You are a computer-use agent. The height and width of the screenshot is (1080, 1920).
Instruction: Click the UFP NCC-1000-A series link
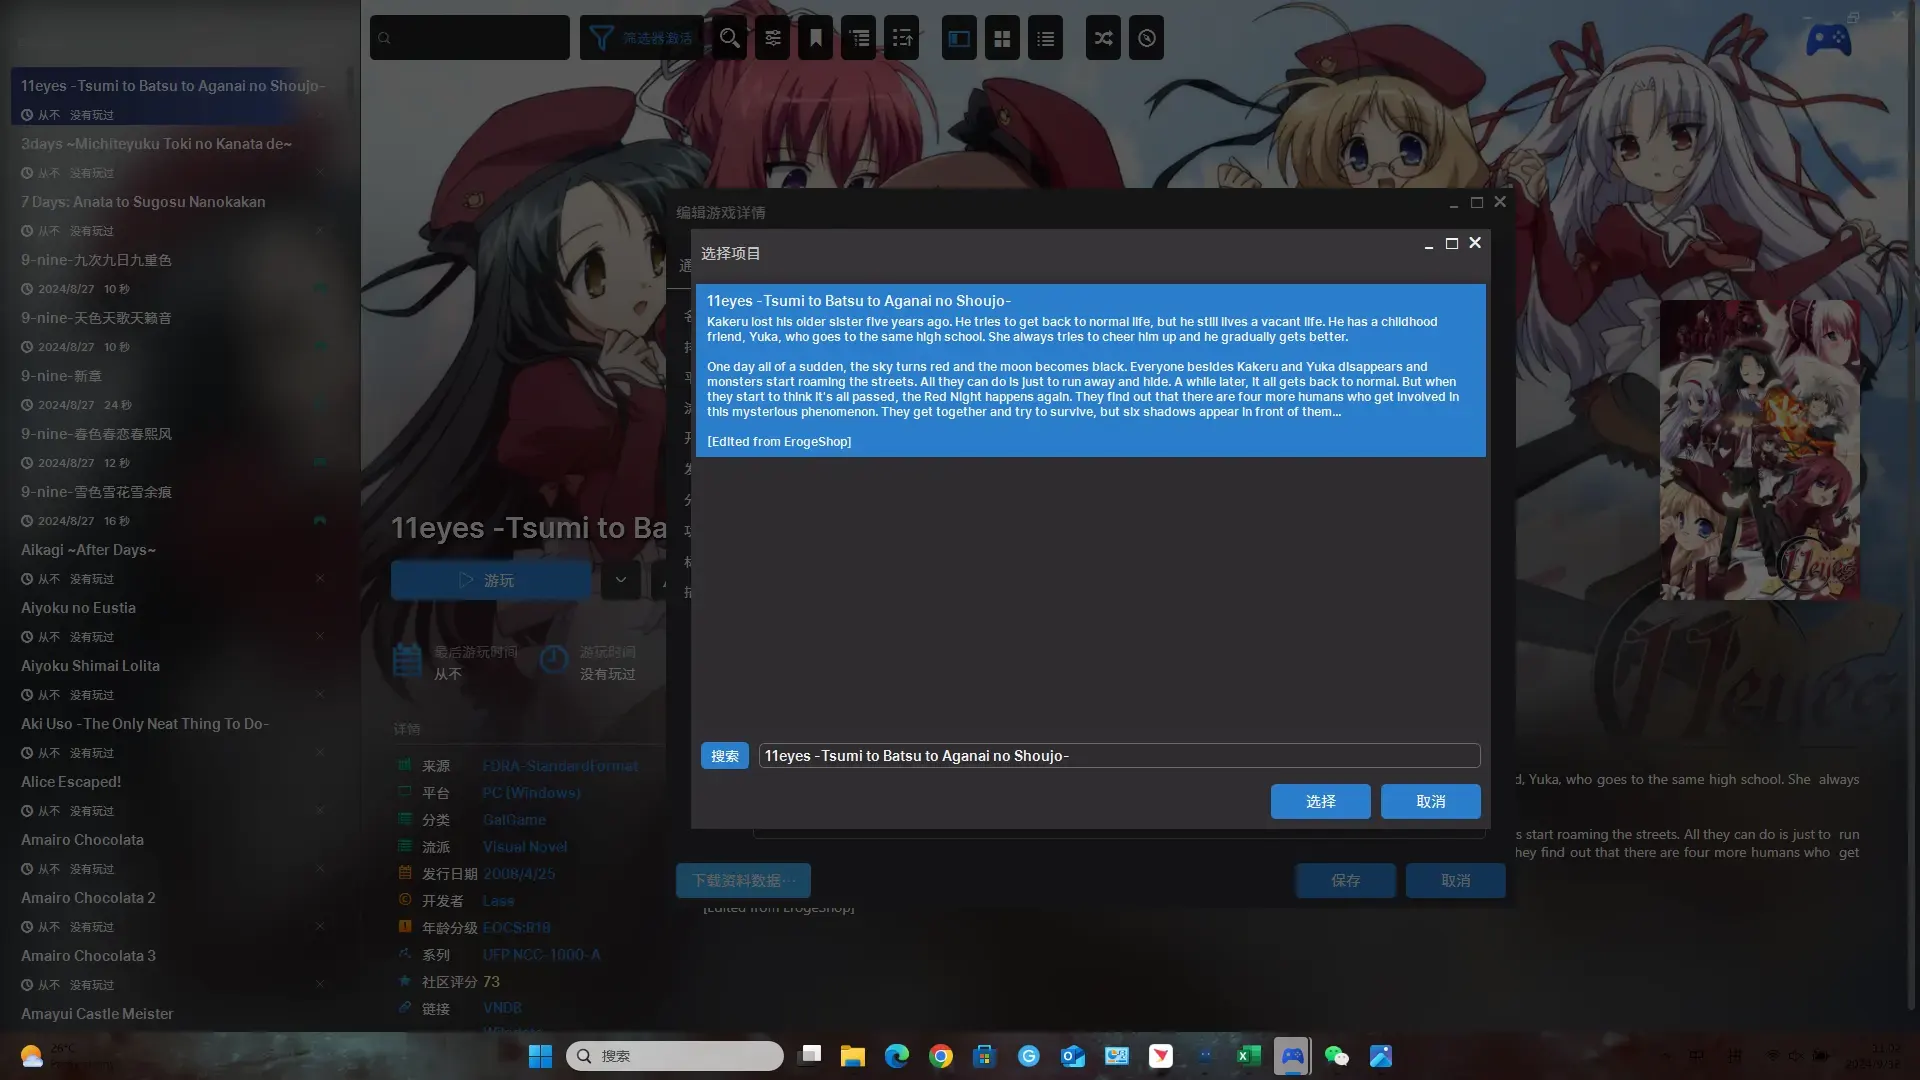pos(541,955)
